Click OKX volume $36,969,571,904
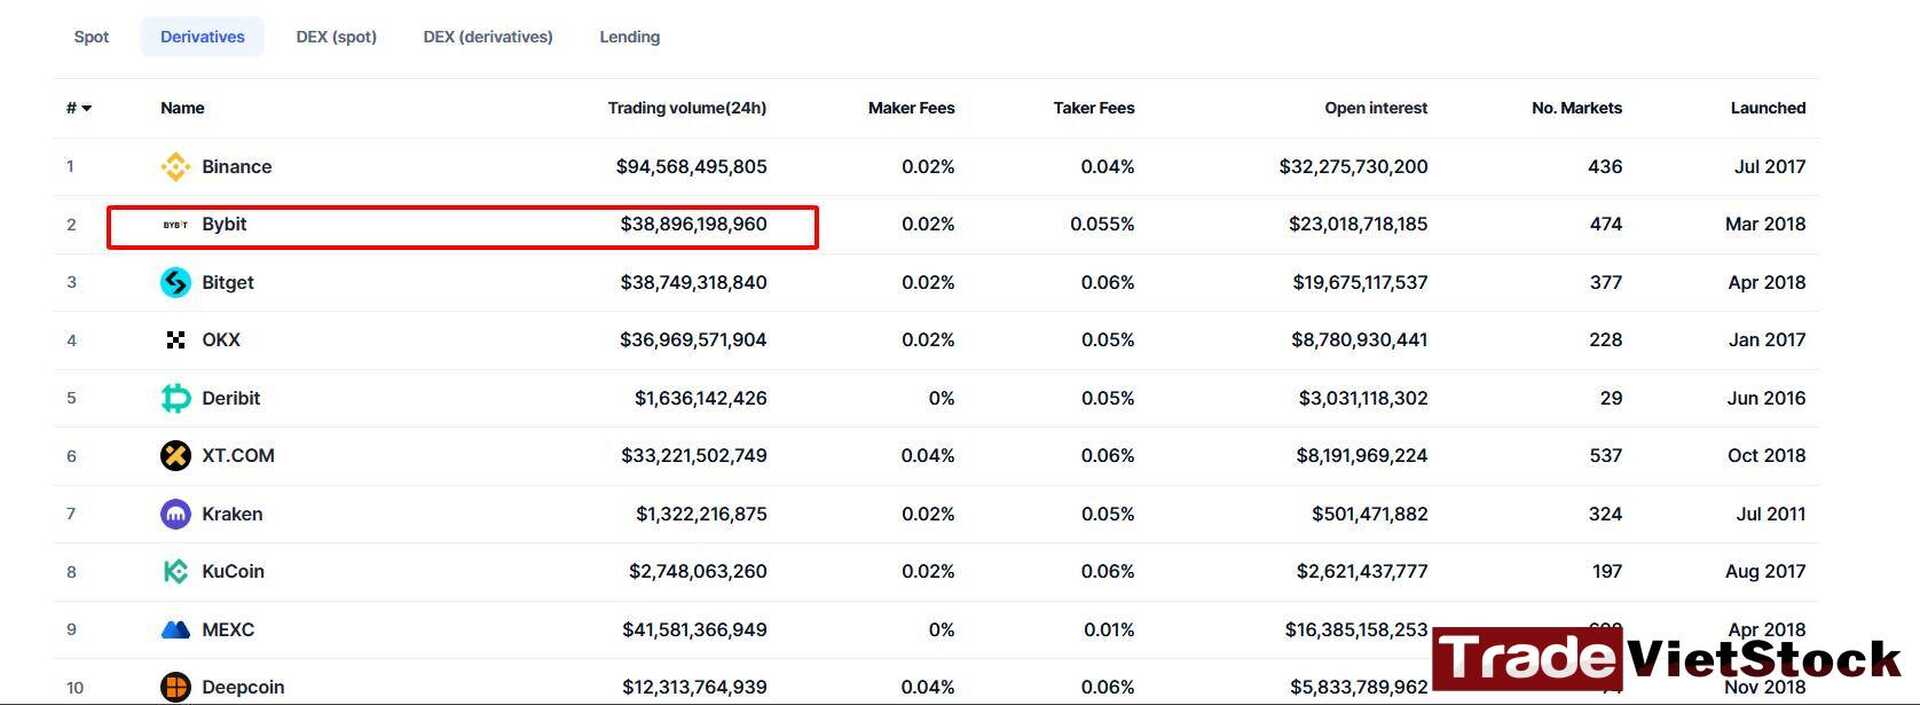The image size is (1920, 705). point(693,340)
